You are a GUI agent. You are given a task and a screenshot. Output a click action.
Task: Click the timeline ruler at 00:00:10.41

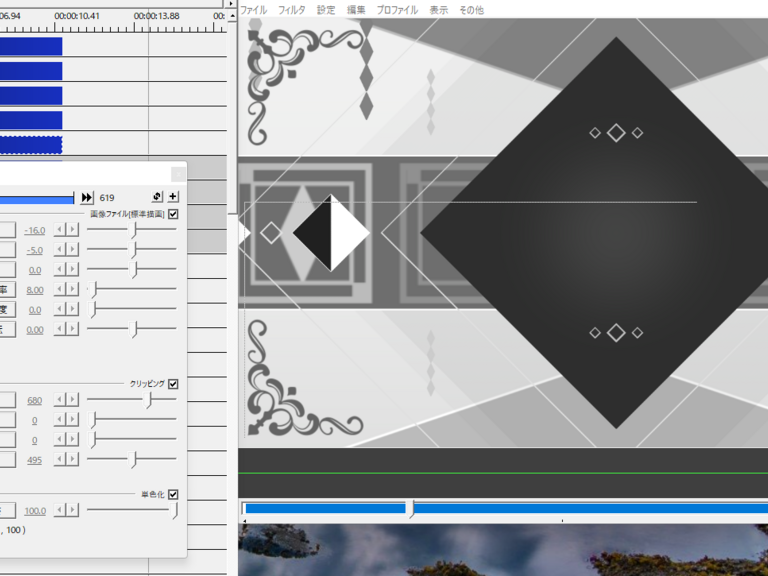77,16
